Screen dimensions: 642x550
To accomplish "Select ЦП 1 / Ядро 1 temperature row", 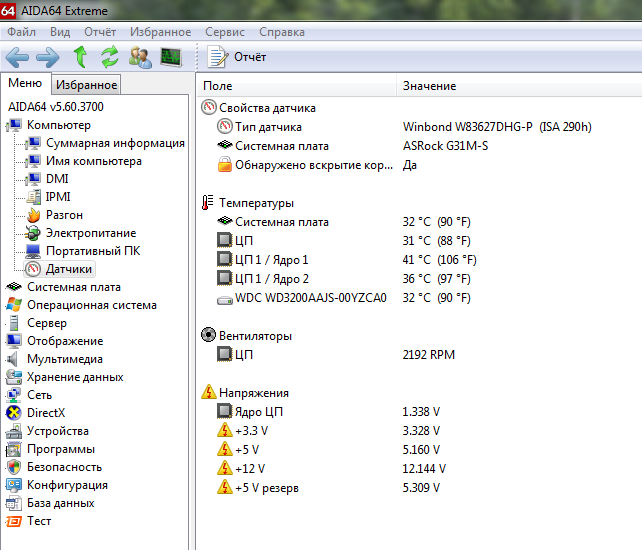I will [262, 260].
